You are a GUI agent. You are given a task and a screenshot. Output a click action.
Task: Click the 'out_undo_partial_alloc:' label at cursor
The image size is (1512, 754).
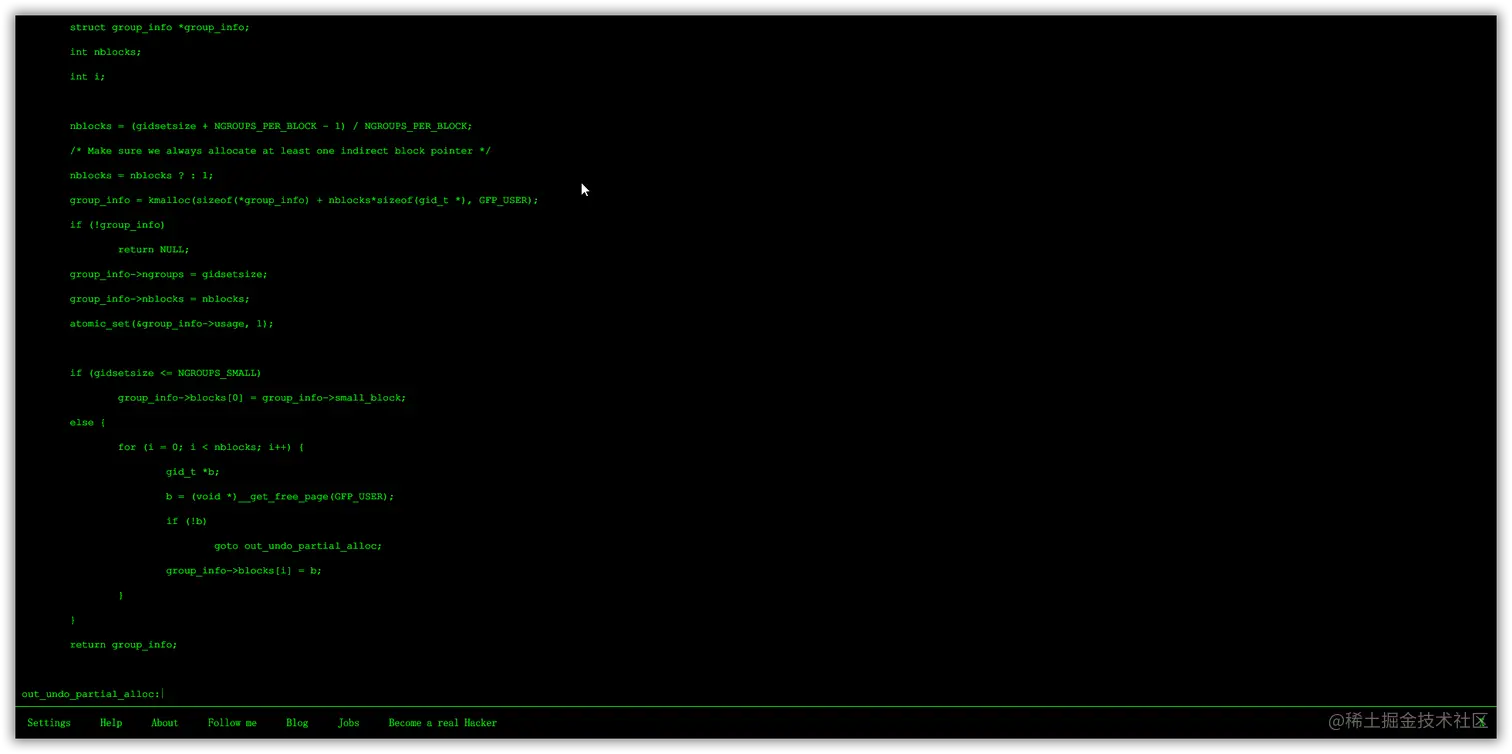coord(90,694)
